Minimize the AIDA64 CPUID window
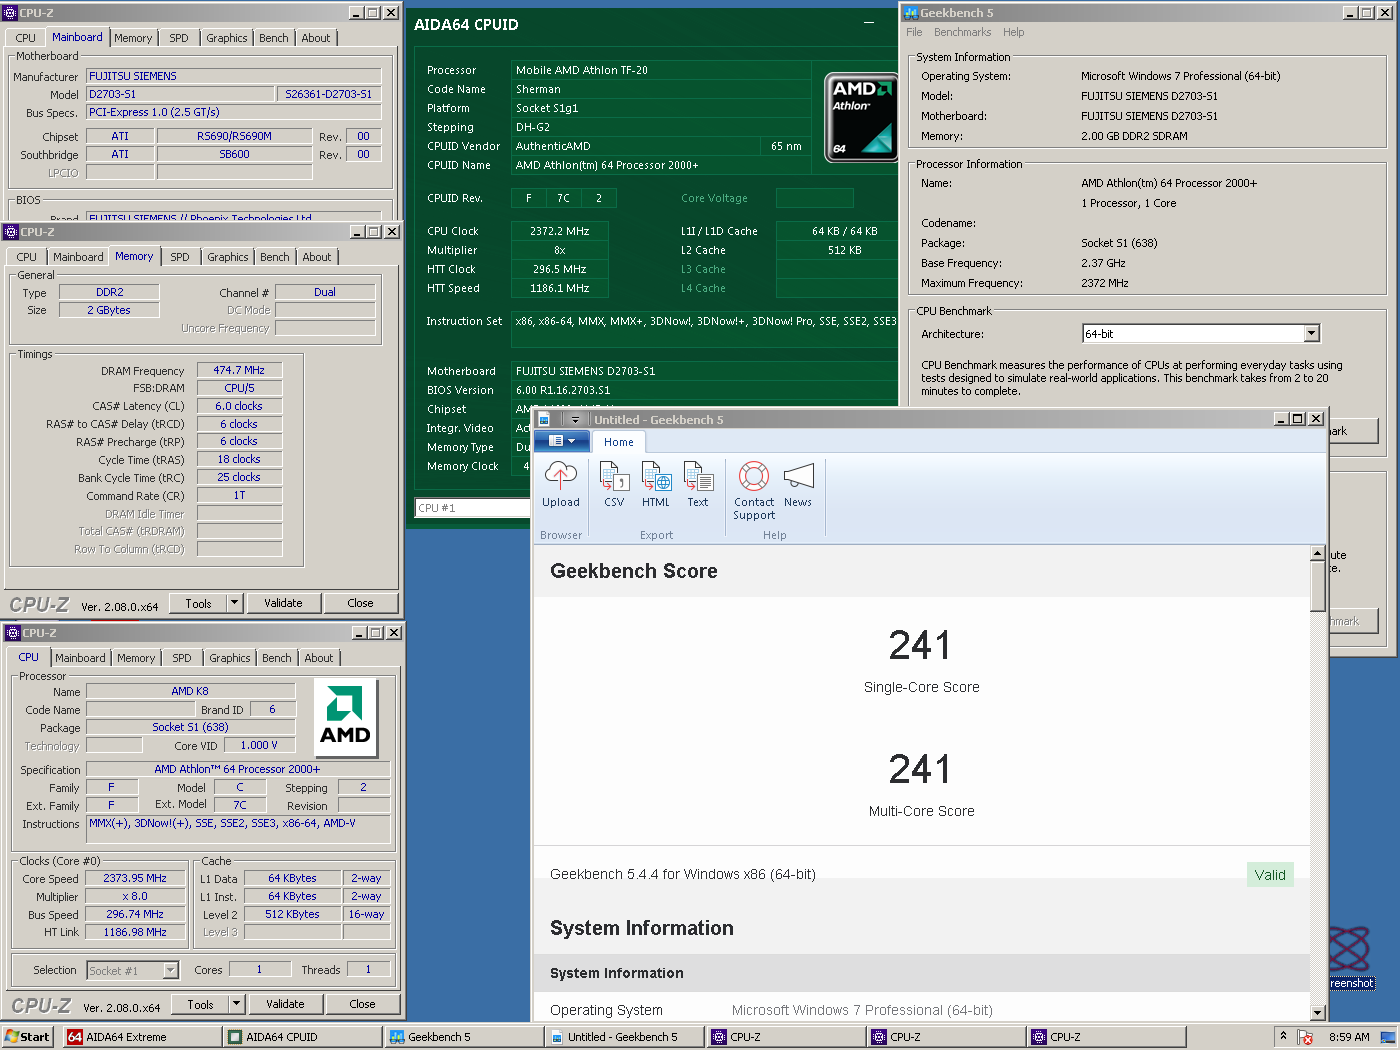This screenshot has width=1400, height=1050. (867, 23)
